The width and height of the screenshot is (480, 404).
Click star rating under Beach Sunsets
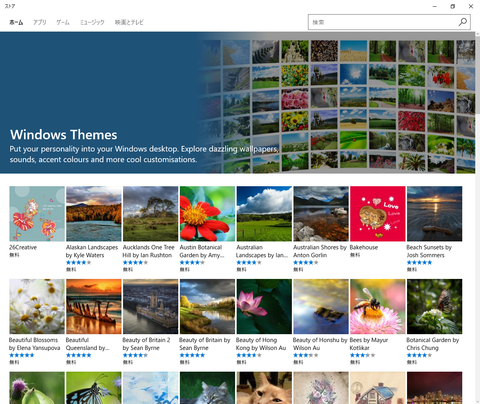[x=419, y=262]
